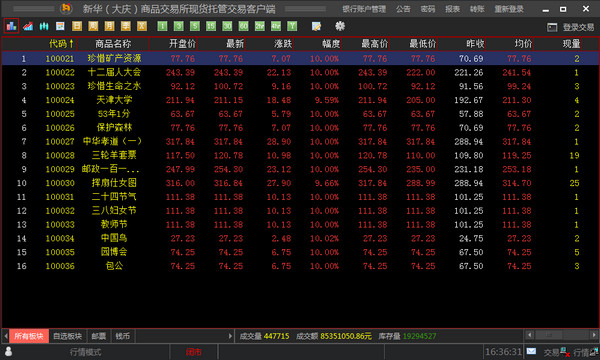Select row 天津大学
600x360 pixels.
coord(300,100)
